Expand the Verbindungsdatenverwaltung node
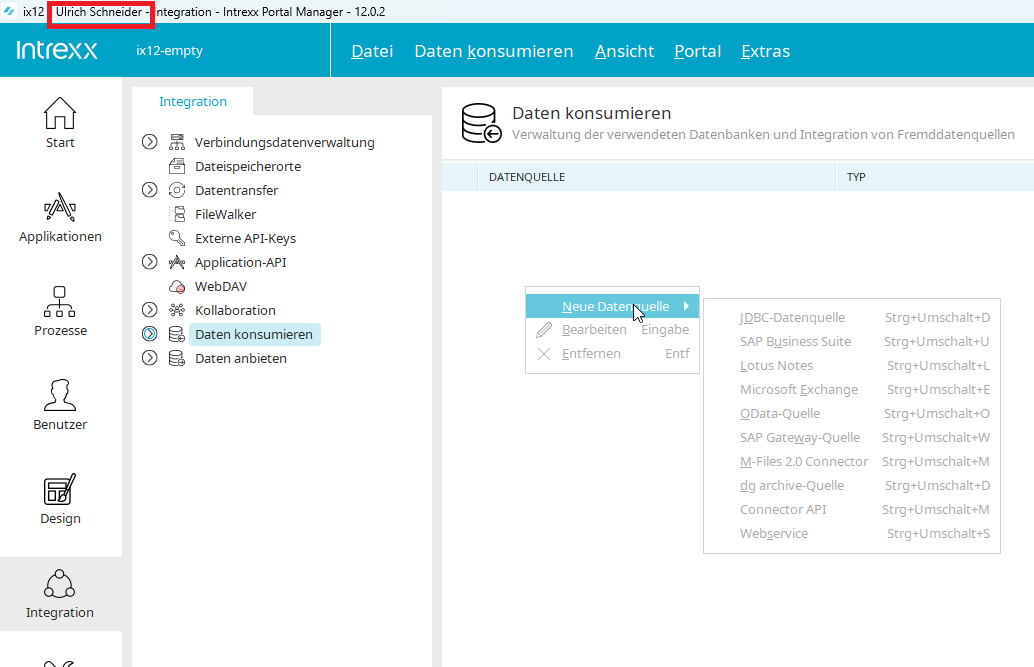 150,142
